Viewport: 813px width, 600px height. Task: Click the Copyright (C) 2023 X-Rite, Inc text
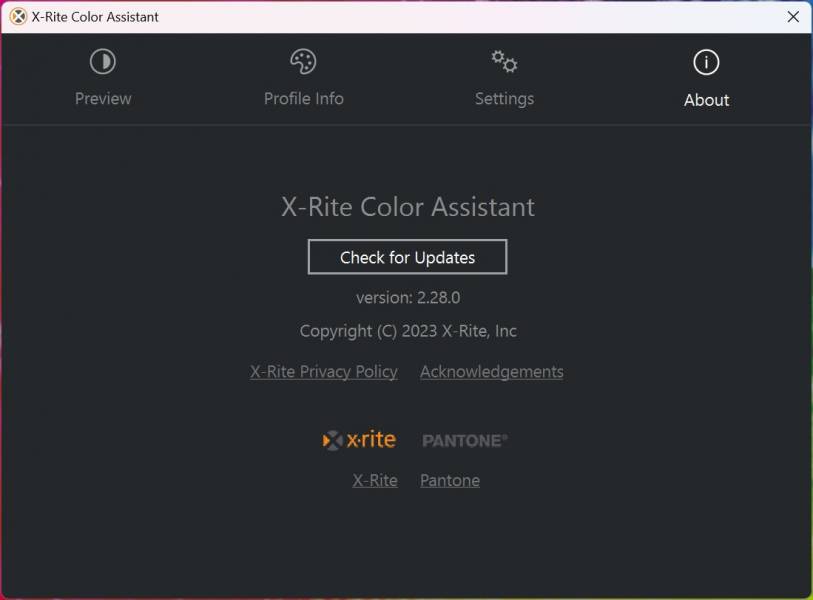[x=408, y=331]
